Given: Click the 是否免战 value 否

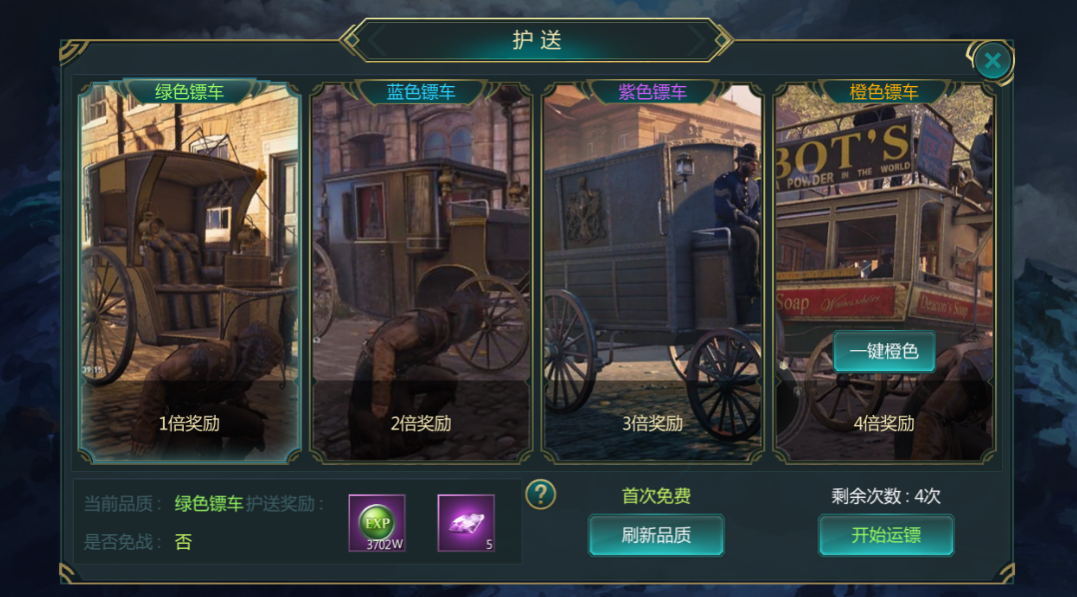Looking at the screenshot, I should (183, 542).
